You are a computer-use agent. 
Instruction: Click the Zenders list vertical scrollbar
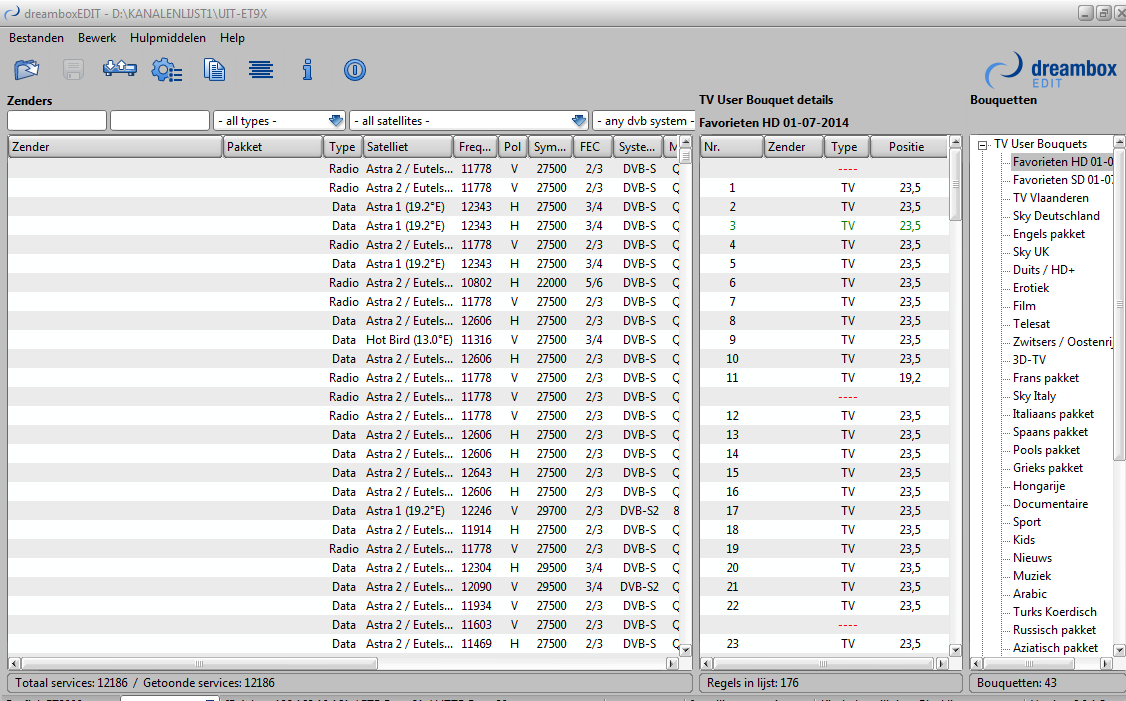[x=685, y=396]
